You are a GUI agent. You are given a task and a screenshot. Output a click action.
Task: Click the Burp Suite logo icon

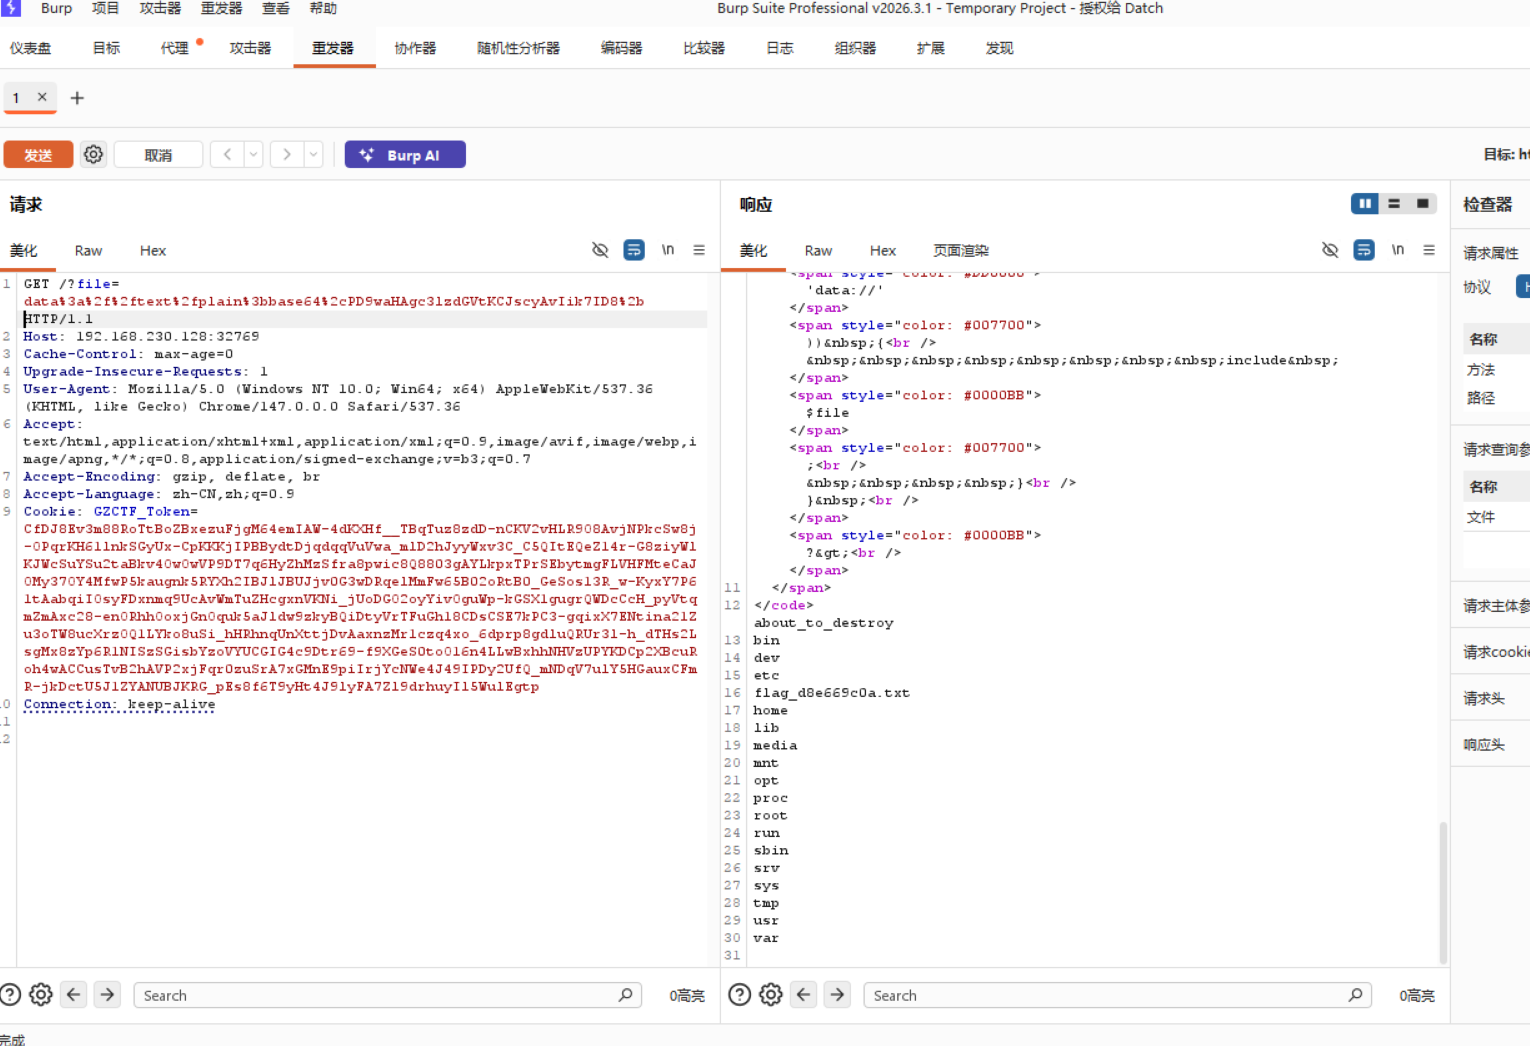[x=11, y=8]
